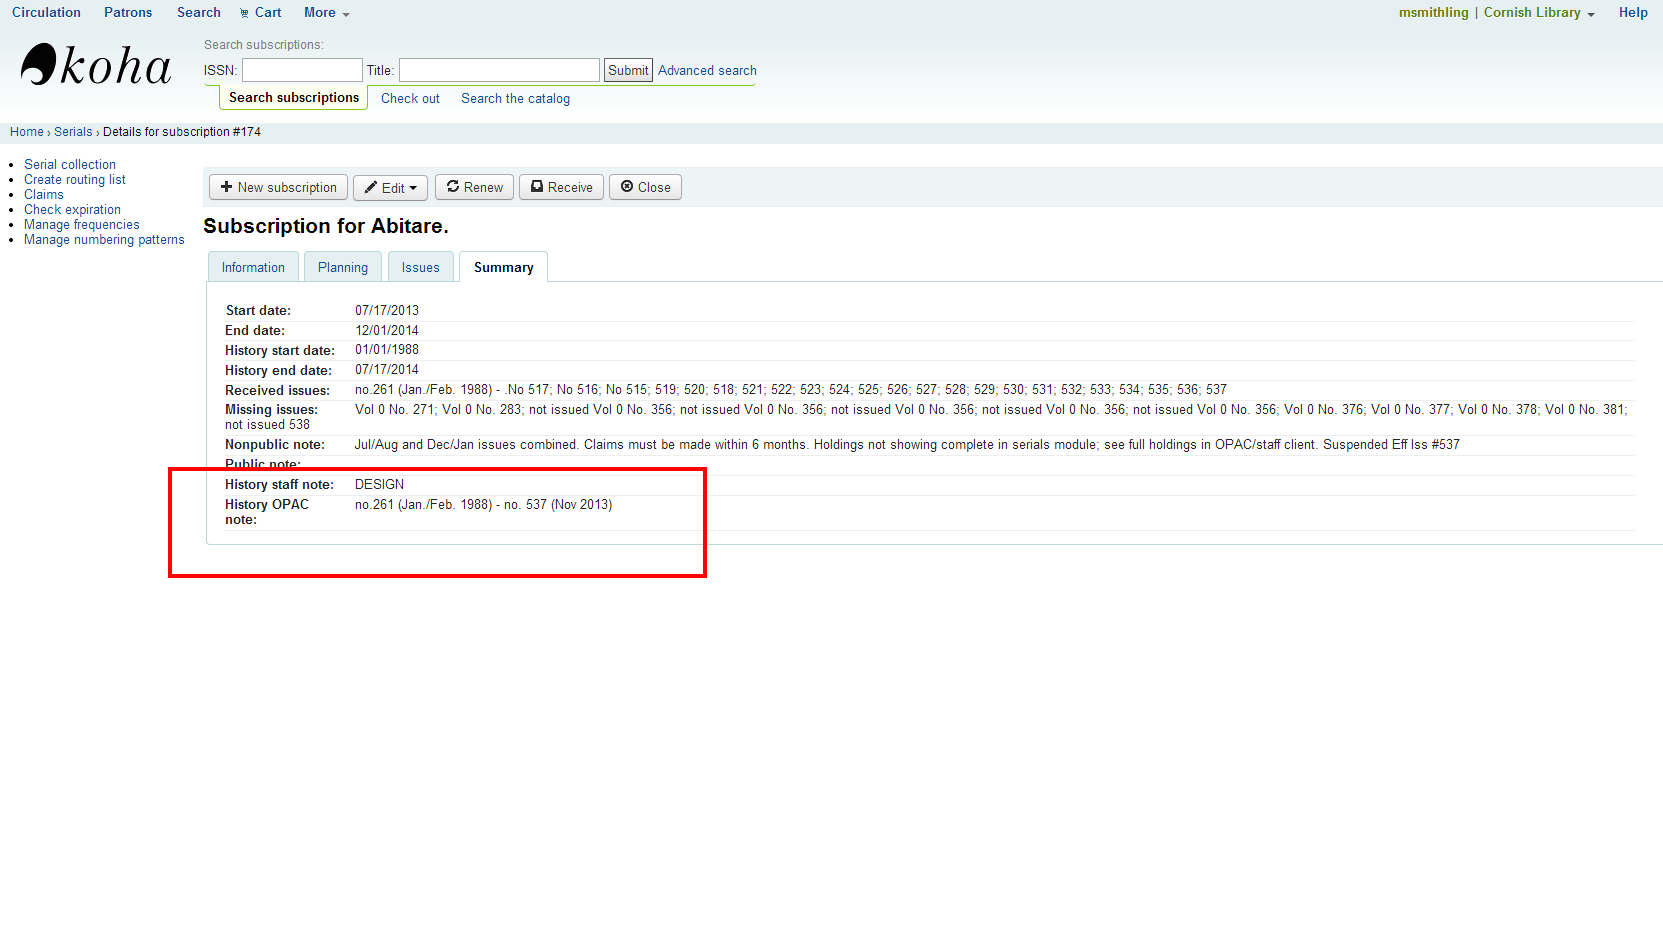Select the Check out search tab
The height and width of the screenshot is (932, 1663).
[410, 99]
